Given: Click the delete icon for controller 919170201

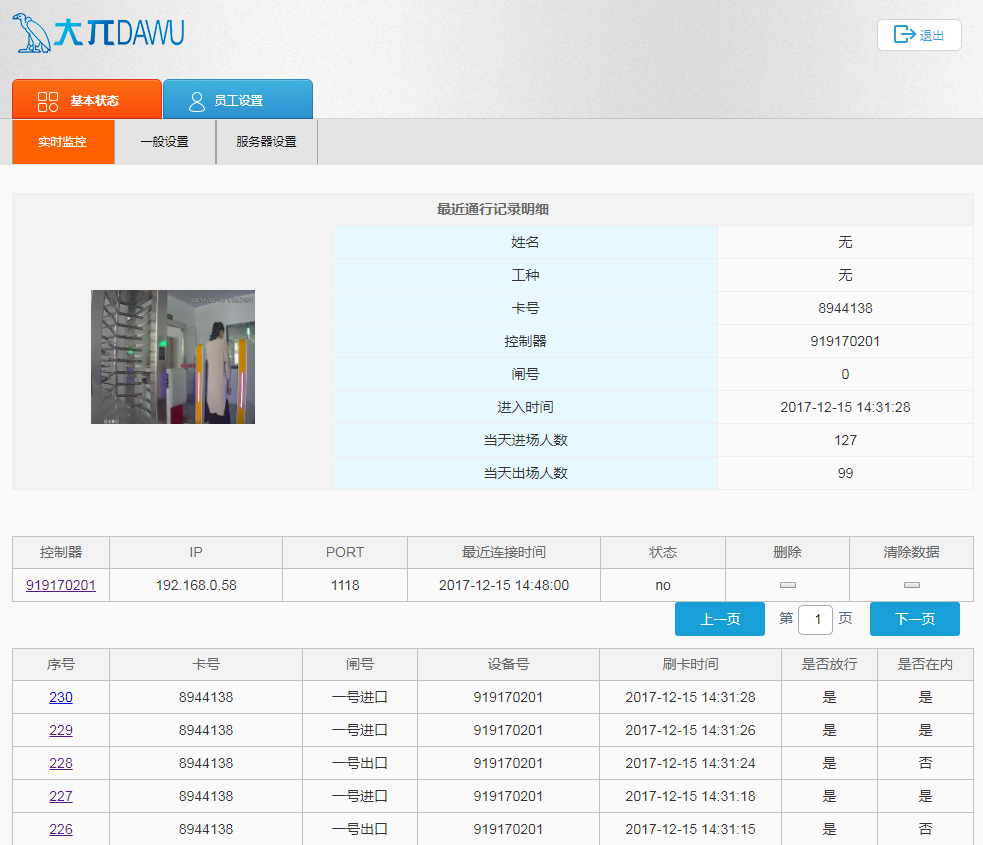Looking at the screenshot, I should tap(787, 585).
